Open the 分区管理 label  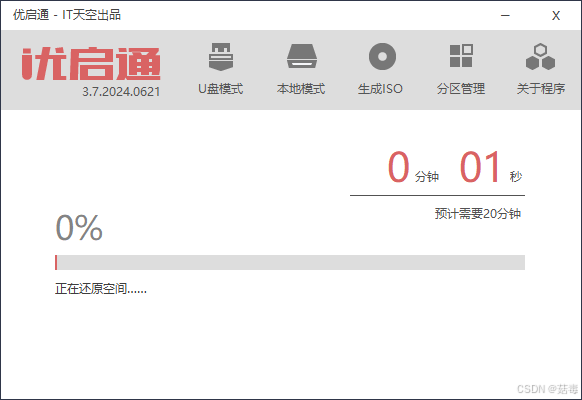[x=461, y=89]
